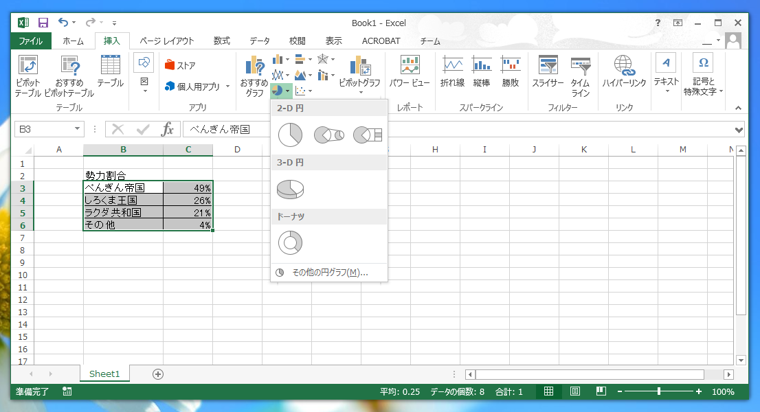Click the zoom slider
Viewport: 760px width, 412px height.
(659, 391)
